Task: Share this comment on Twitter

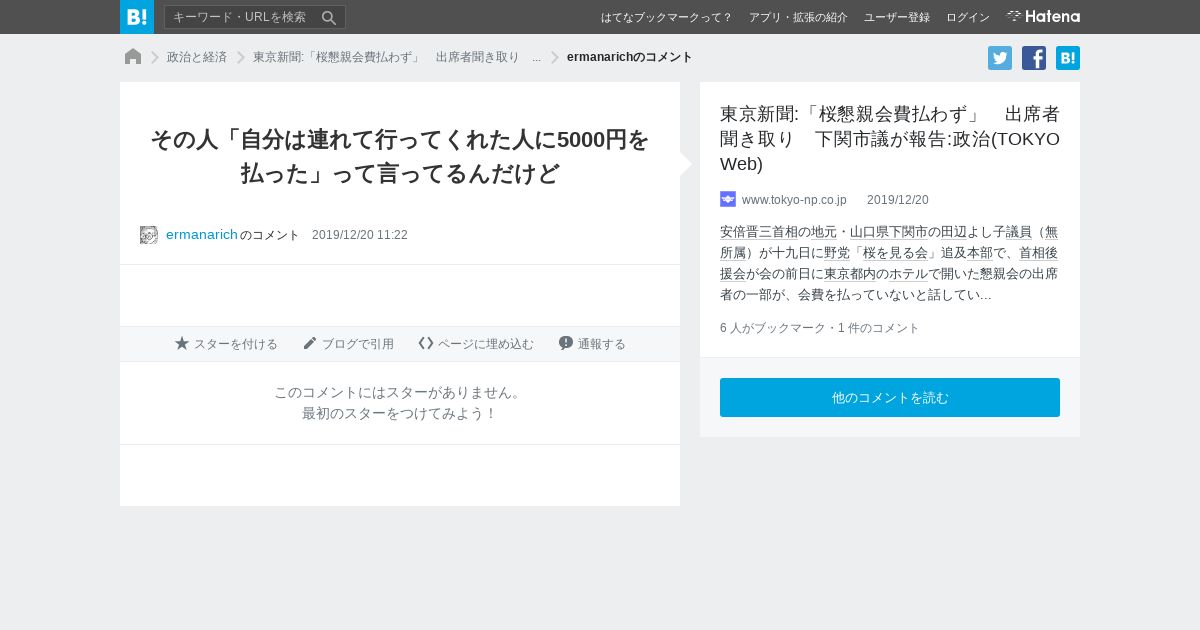Action: pos(1000,58)
